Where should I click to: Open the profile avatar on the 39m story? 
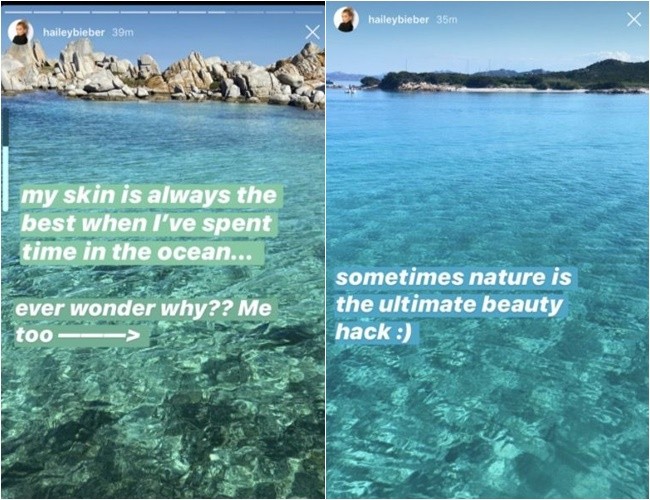20,32
